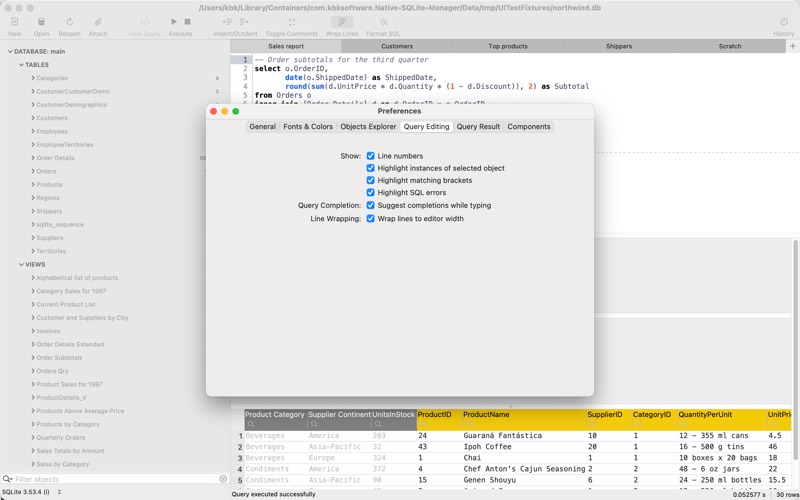Toggle Suggest completions while typing

click(370, 205)
